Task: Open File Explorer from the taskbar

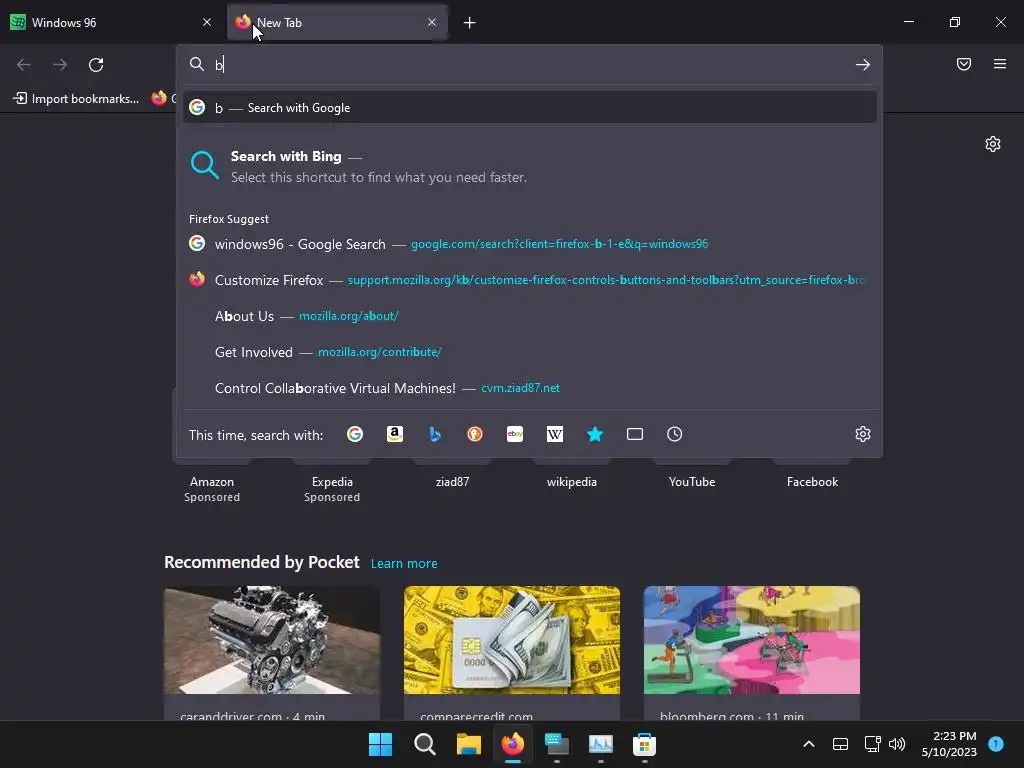Action: click(468, 744)
